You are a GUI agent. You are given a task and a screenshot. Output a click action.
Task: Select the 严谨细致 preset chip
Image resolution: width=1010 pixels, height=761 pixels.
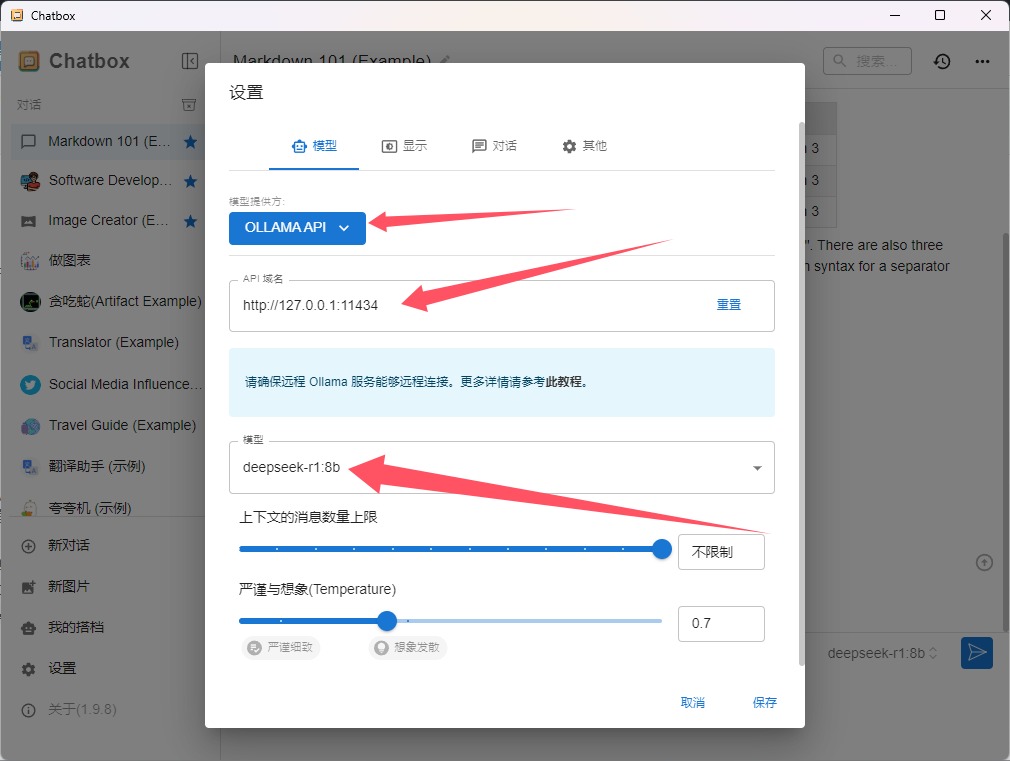pos(282,647)
